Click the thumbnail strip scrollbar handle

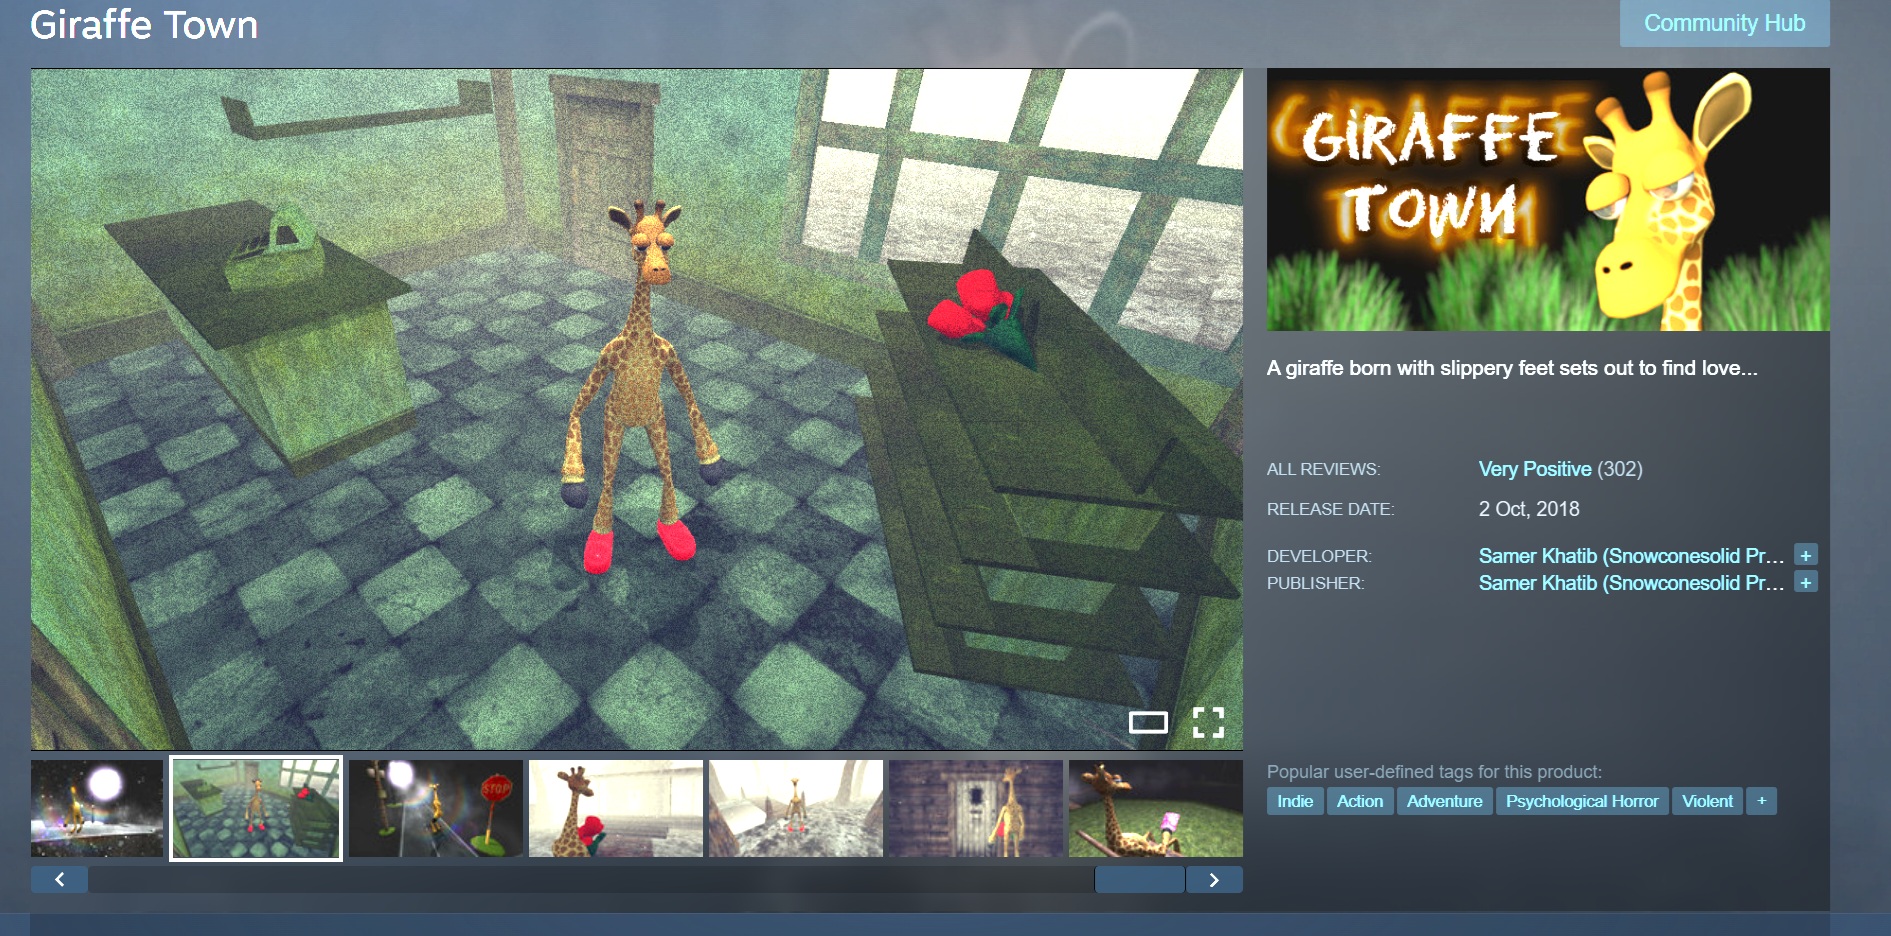[1140, 879]
